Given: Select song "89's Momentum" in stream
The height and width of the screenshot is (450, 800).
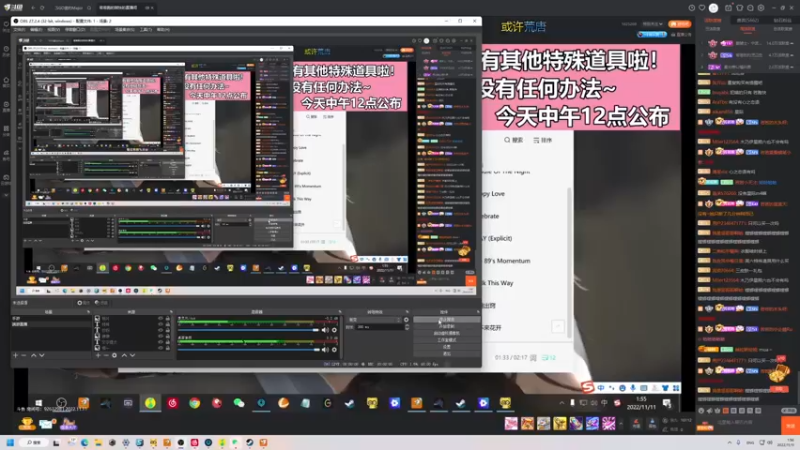Looking at the screenshot, I should pos(507,261).
